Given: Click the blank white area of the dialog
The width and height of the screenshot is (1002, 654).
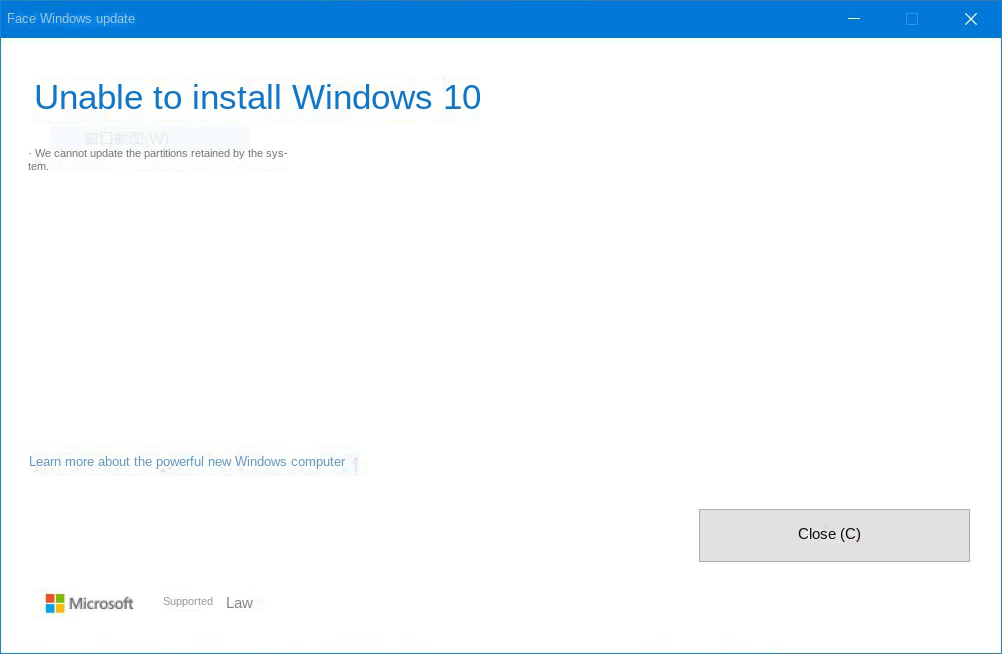Looking at the screenshot, I should pyautogui.click(x=600, y=300).
